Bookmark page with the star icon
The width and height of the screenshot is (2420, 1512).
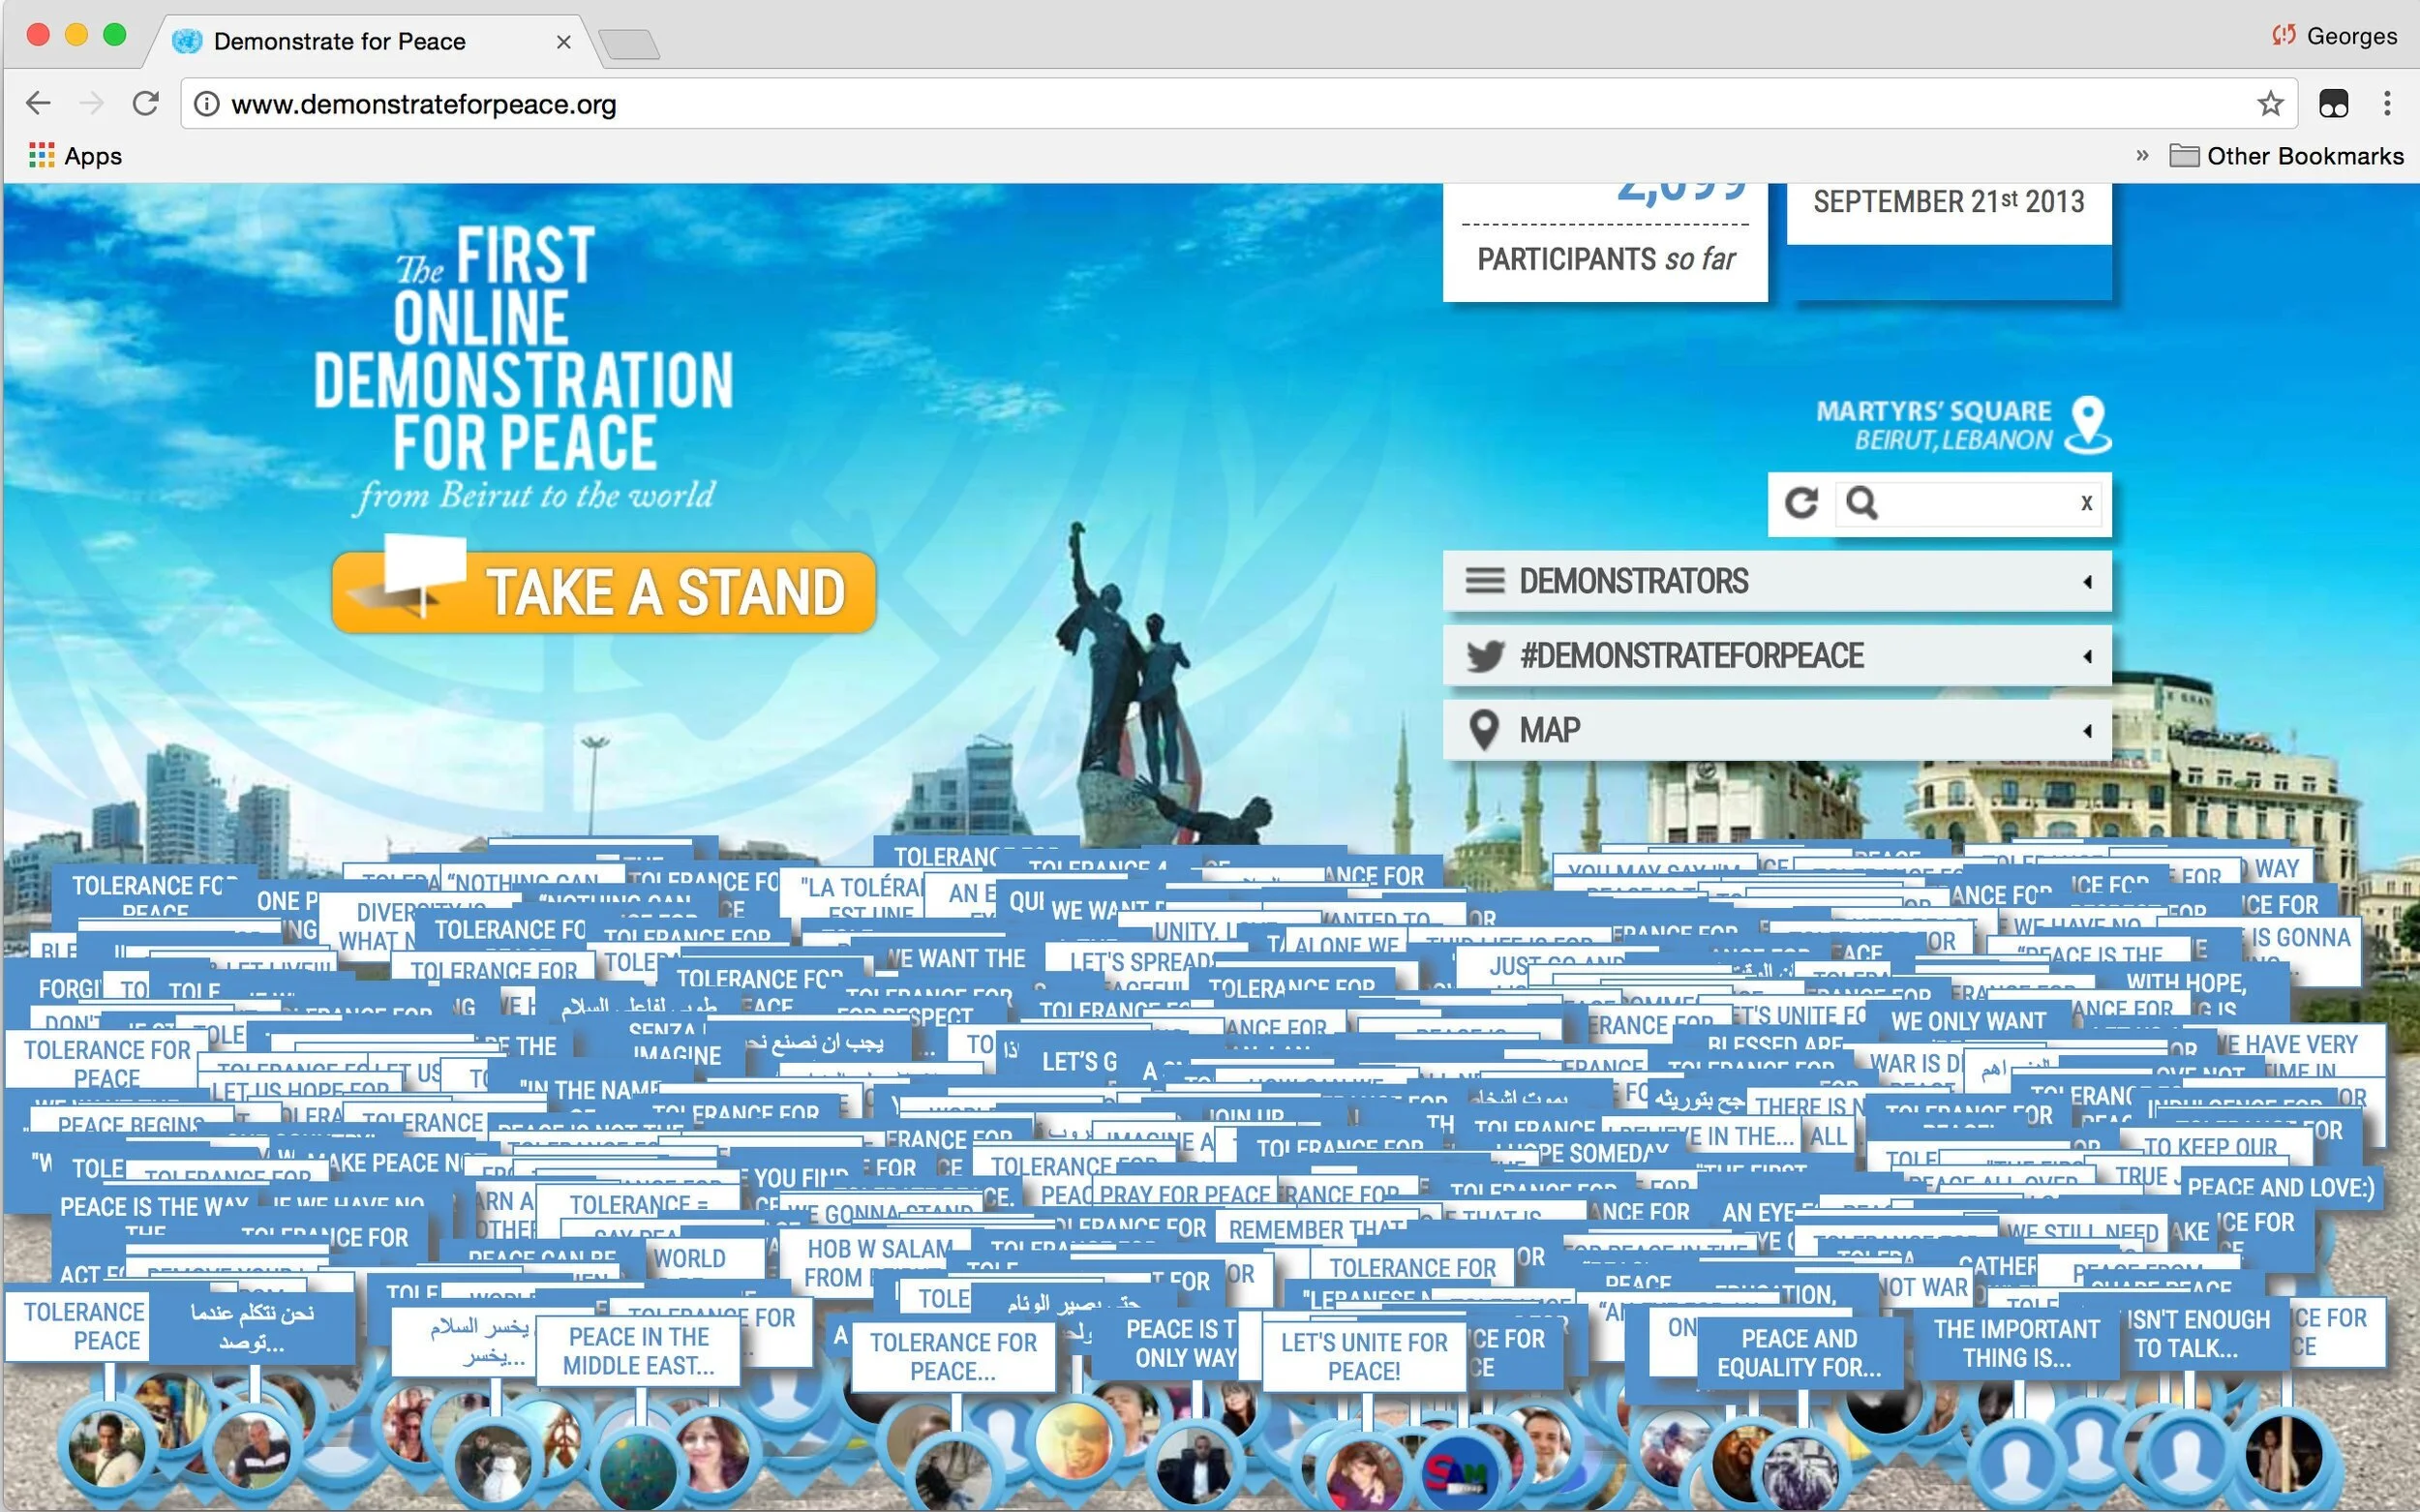pos(2270,104)
